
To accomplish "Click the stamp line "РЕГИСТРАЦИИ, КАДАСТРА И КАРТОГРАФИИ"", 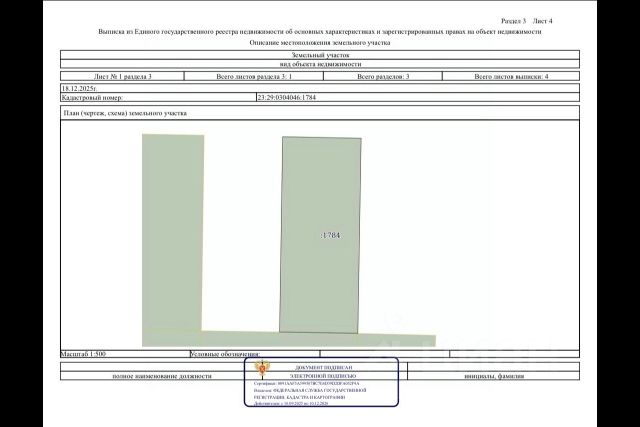I will (299, 397).
